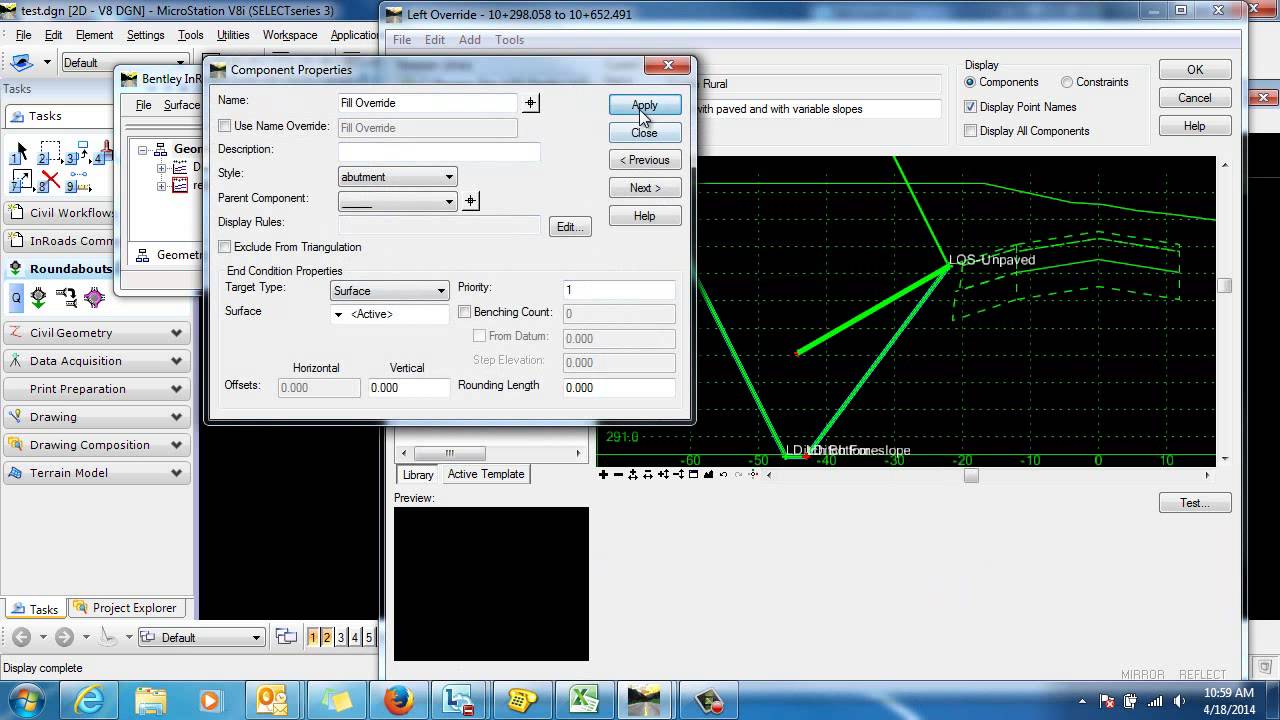This screenshot has width=1280, height=720.
Task: Open the Style dropdown showing abutment
Action: pyautogui.click(x=397, y=177)
